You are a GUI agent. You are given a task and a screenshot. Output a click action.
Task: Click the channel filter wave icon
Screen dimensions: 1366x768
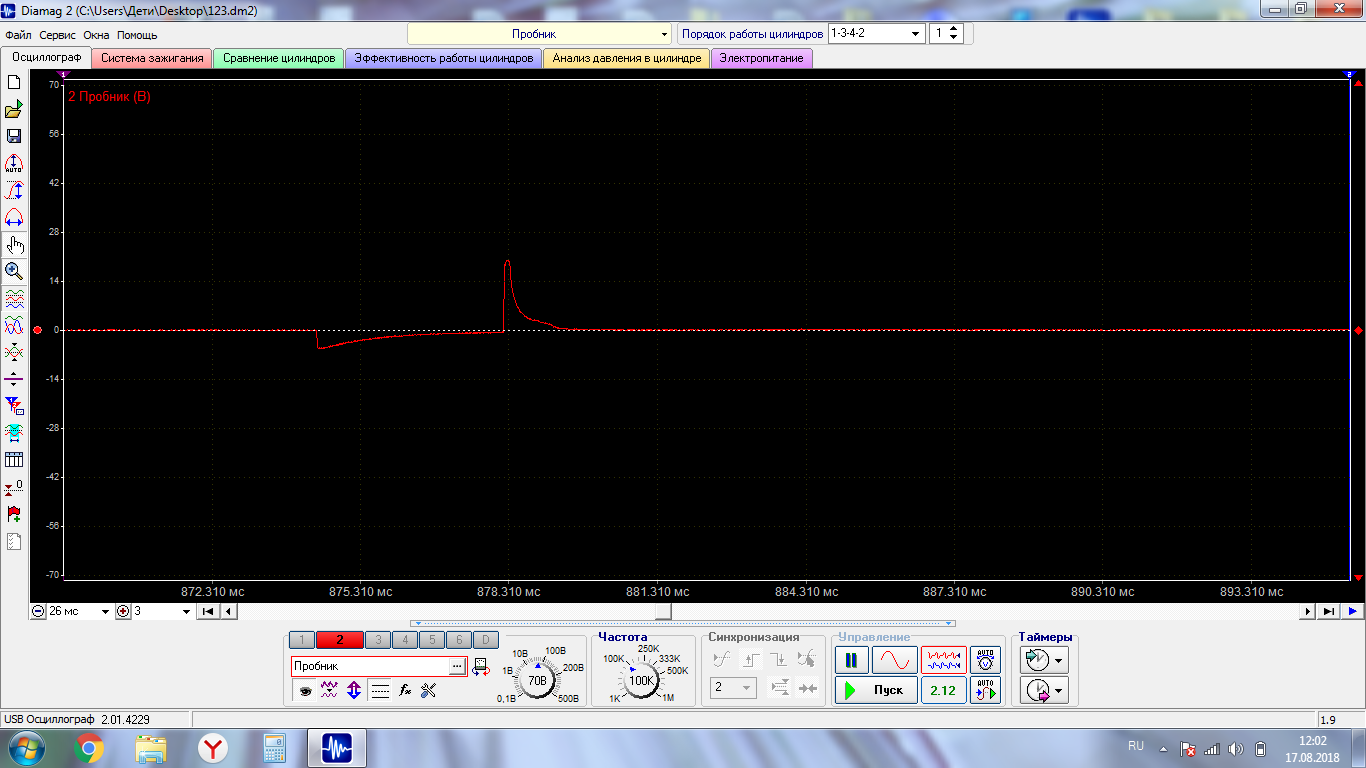point(329,689)
